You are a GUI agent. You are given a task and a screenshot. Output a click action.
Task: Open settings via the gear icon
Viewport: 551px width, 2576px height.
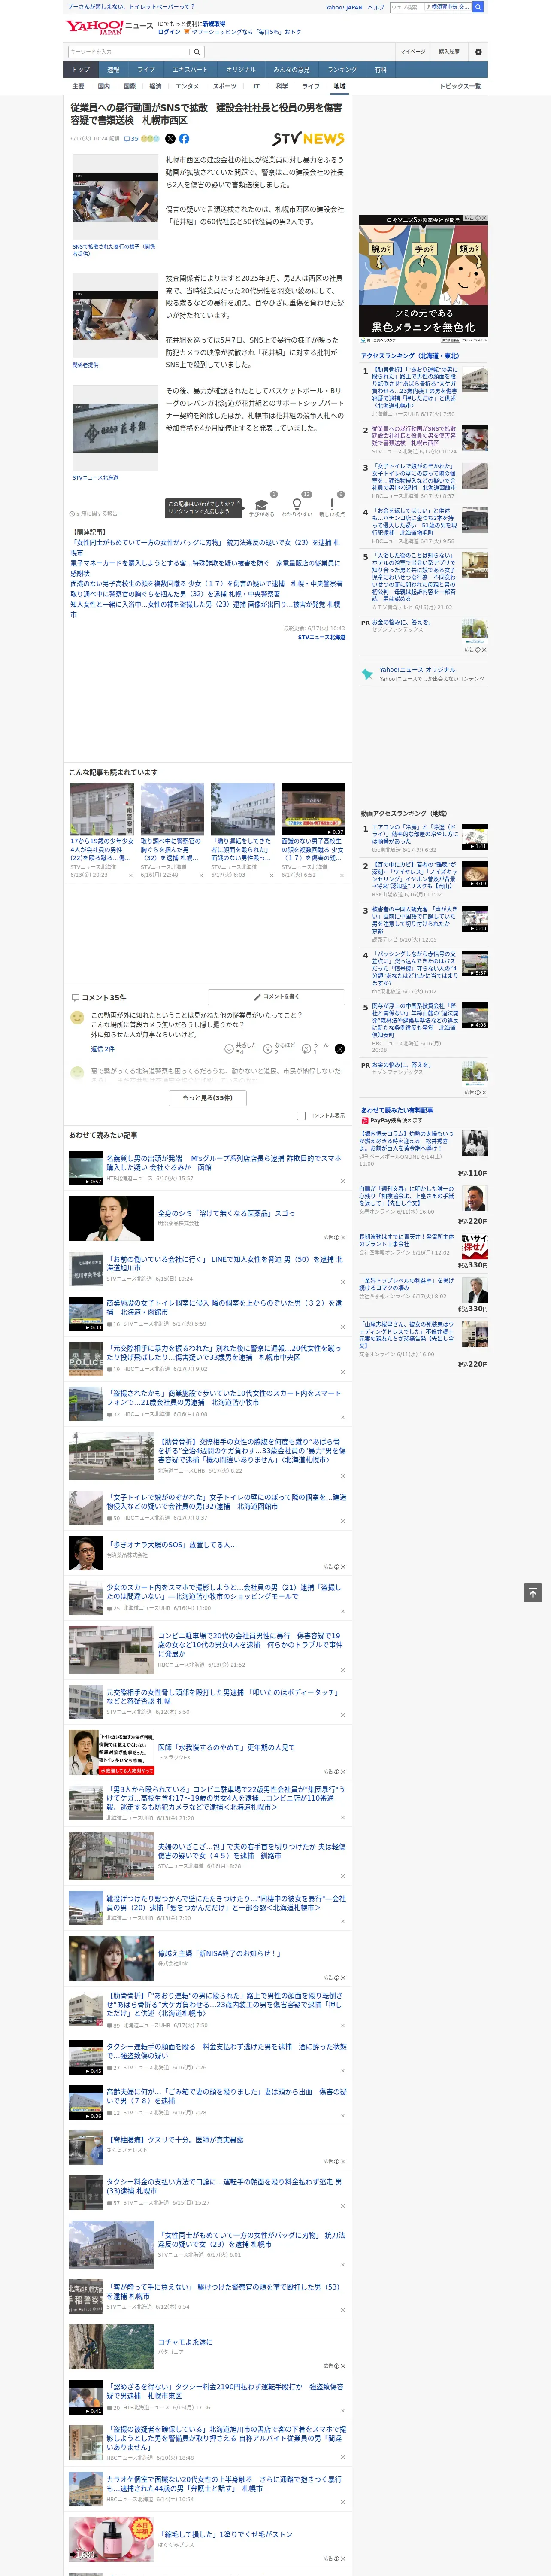point(478,52)
